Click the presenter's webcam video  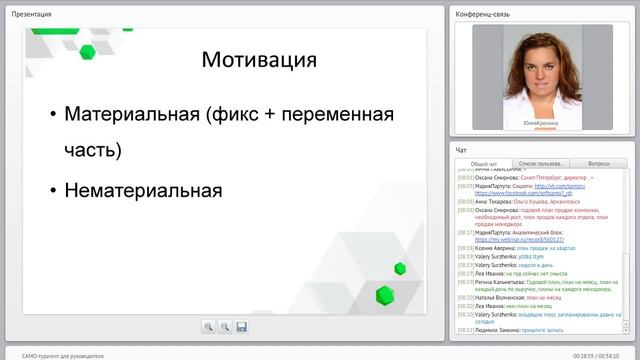[x=542, y=77]
